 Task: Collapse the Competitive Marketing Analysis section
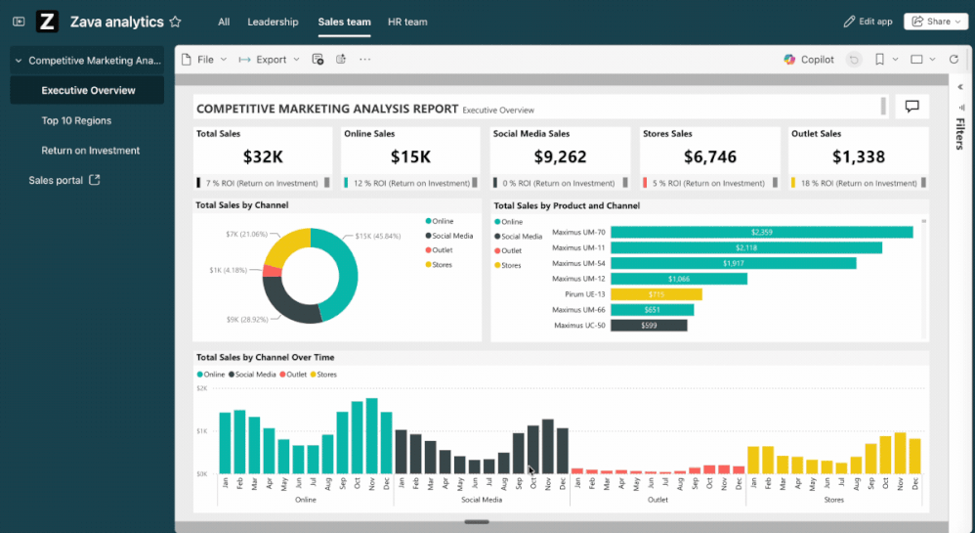pos(19,60)
